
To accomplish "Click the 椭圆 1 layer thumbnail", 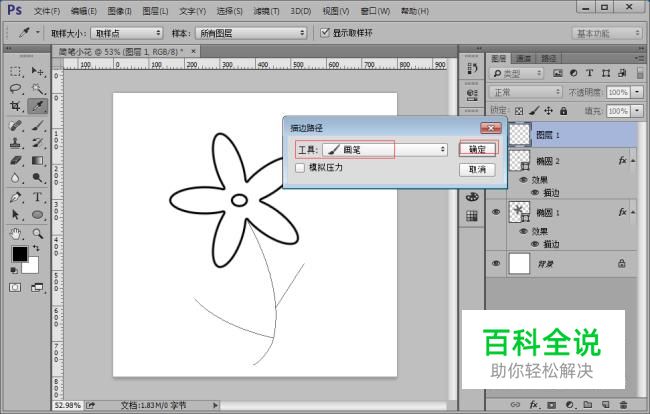I will [519, 211].
